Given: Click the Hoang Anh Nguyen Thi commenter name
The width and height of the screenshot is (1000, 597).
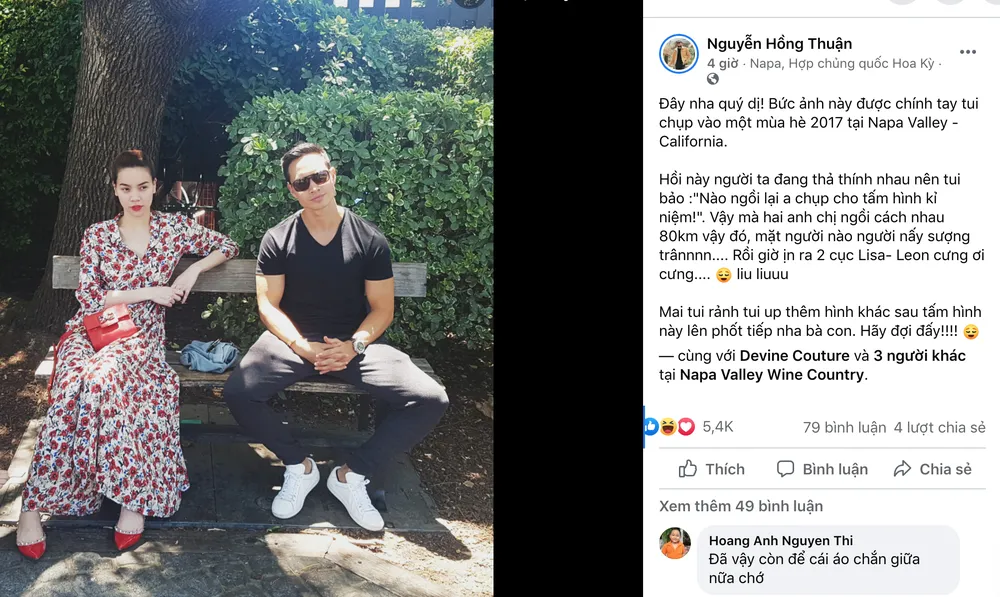Looking at the screenshot, I should coord(781,541).
